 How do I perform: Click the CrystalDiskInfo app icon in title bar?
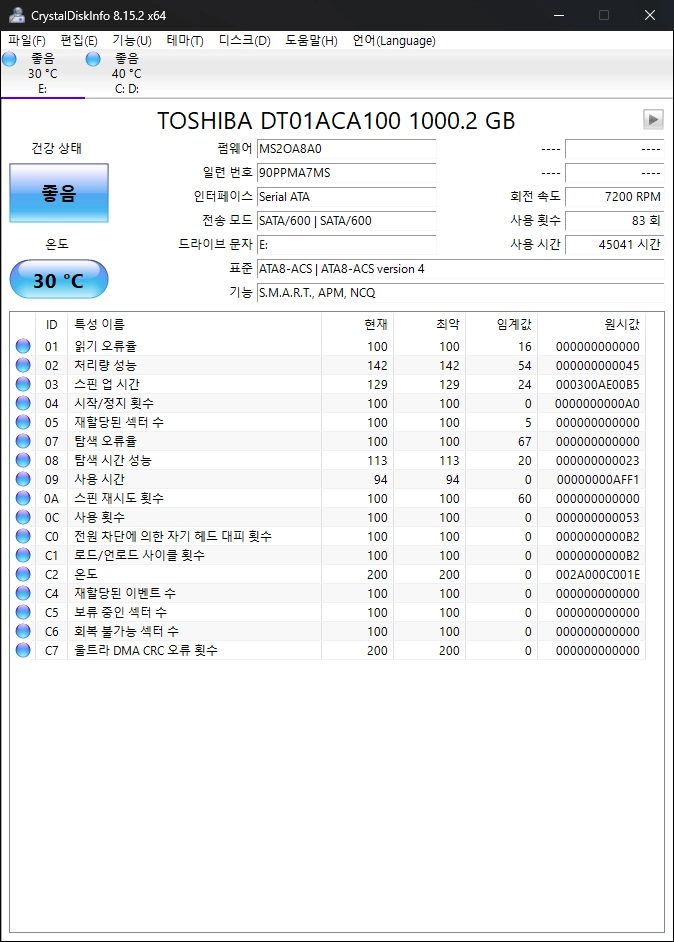coord(17,15)
